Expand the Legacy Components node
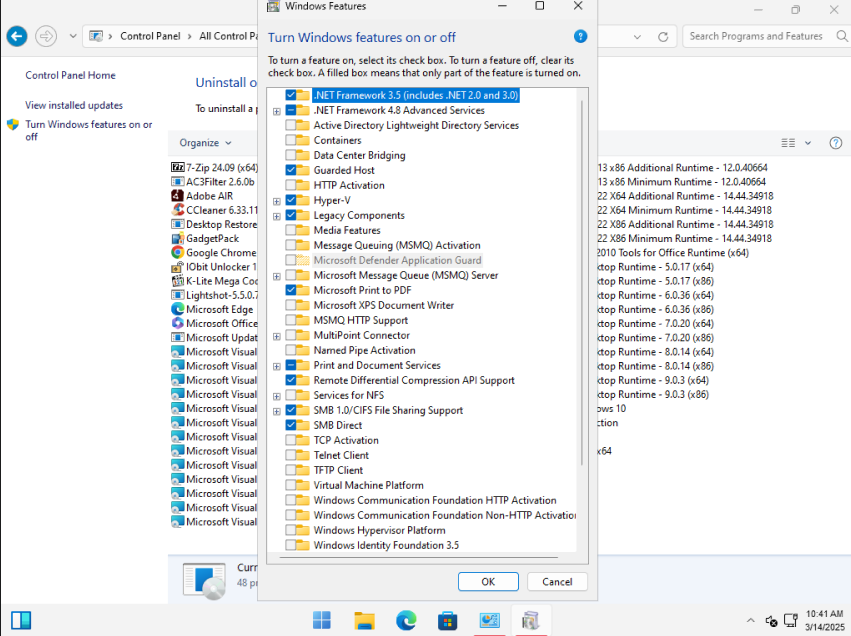 tap(277, 217)
